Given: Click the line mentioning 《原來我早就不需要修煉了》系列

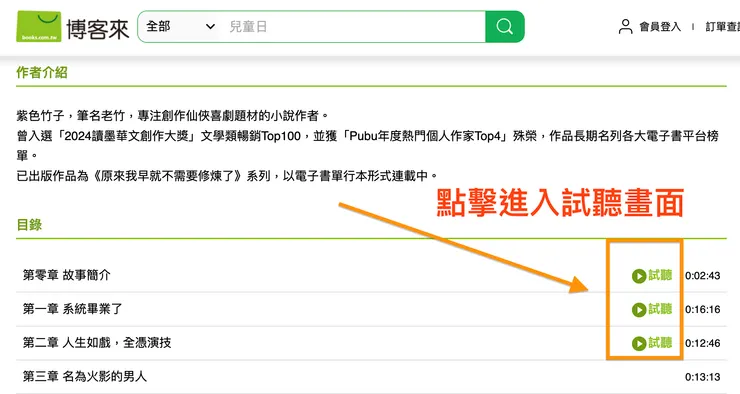Looking at the screenshot, I should click(227, 176).
